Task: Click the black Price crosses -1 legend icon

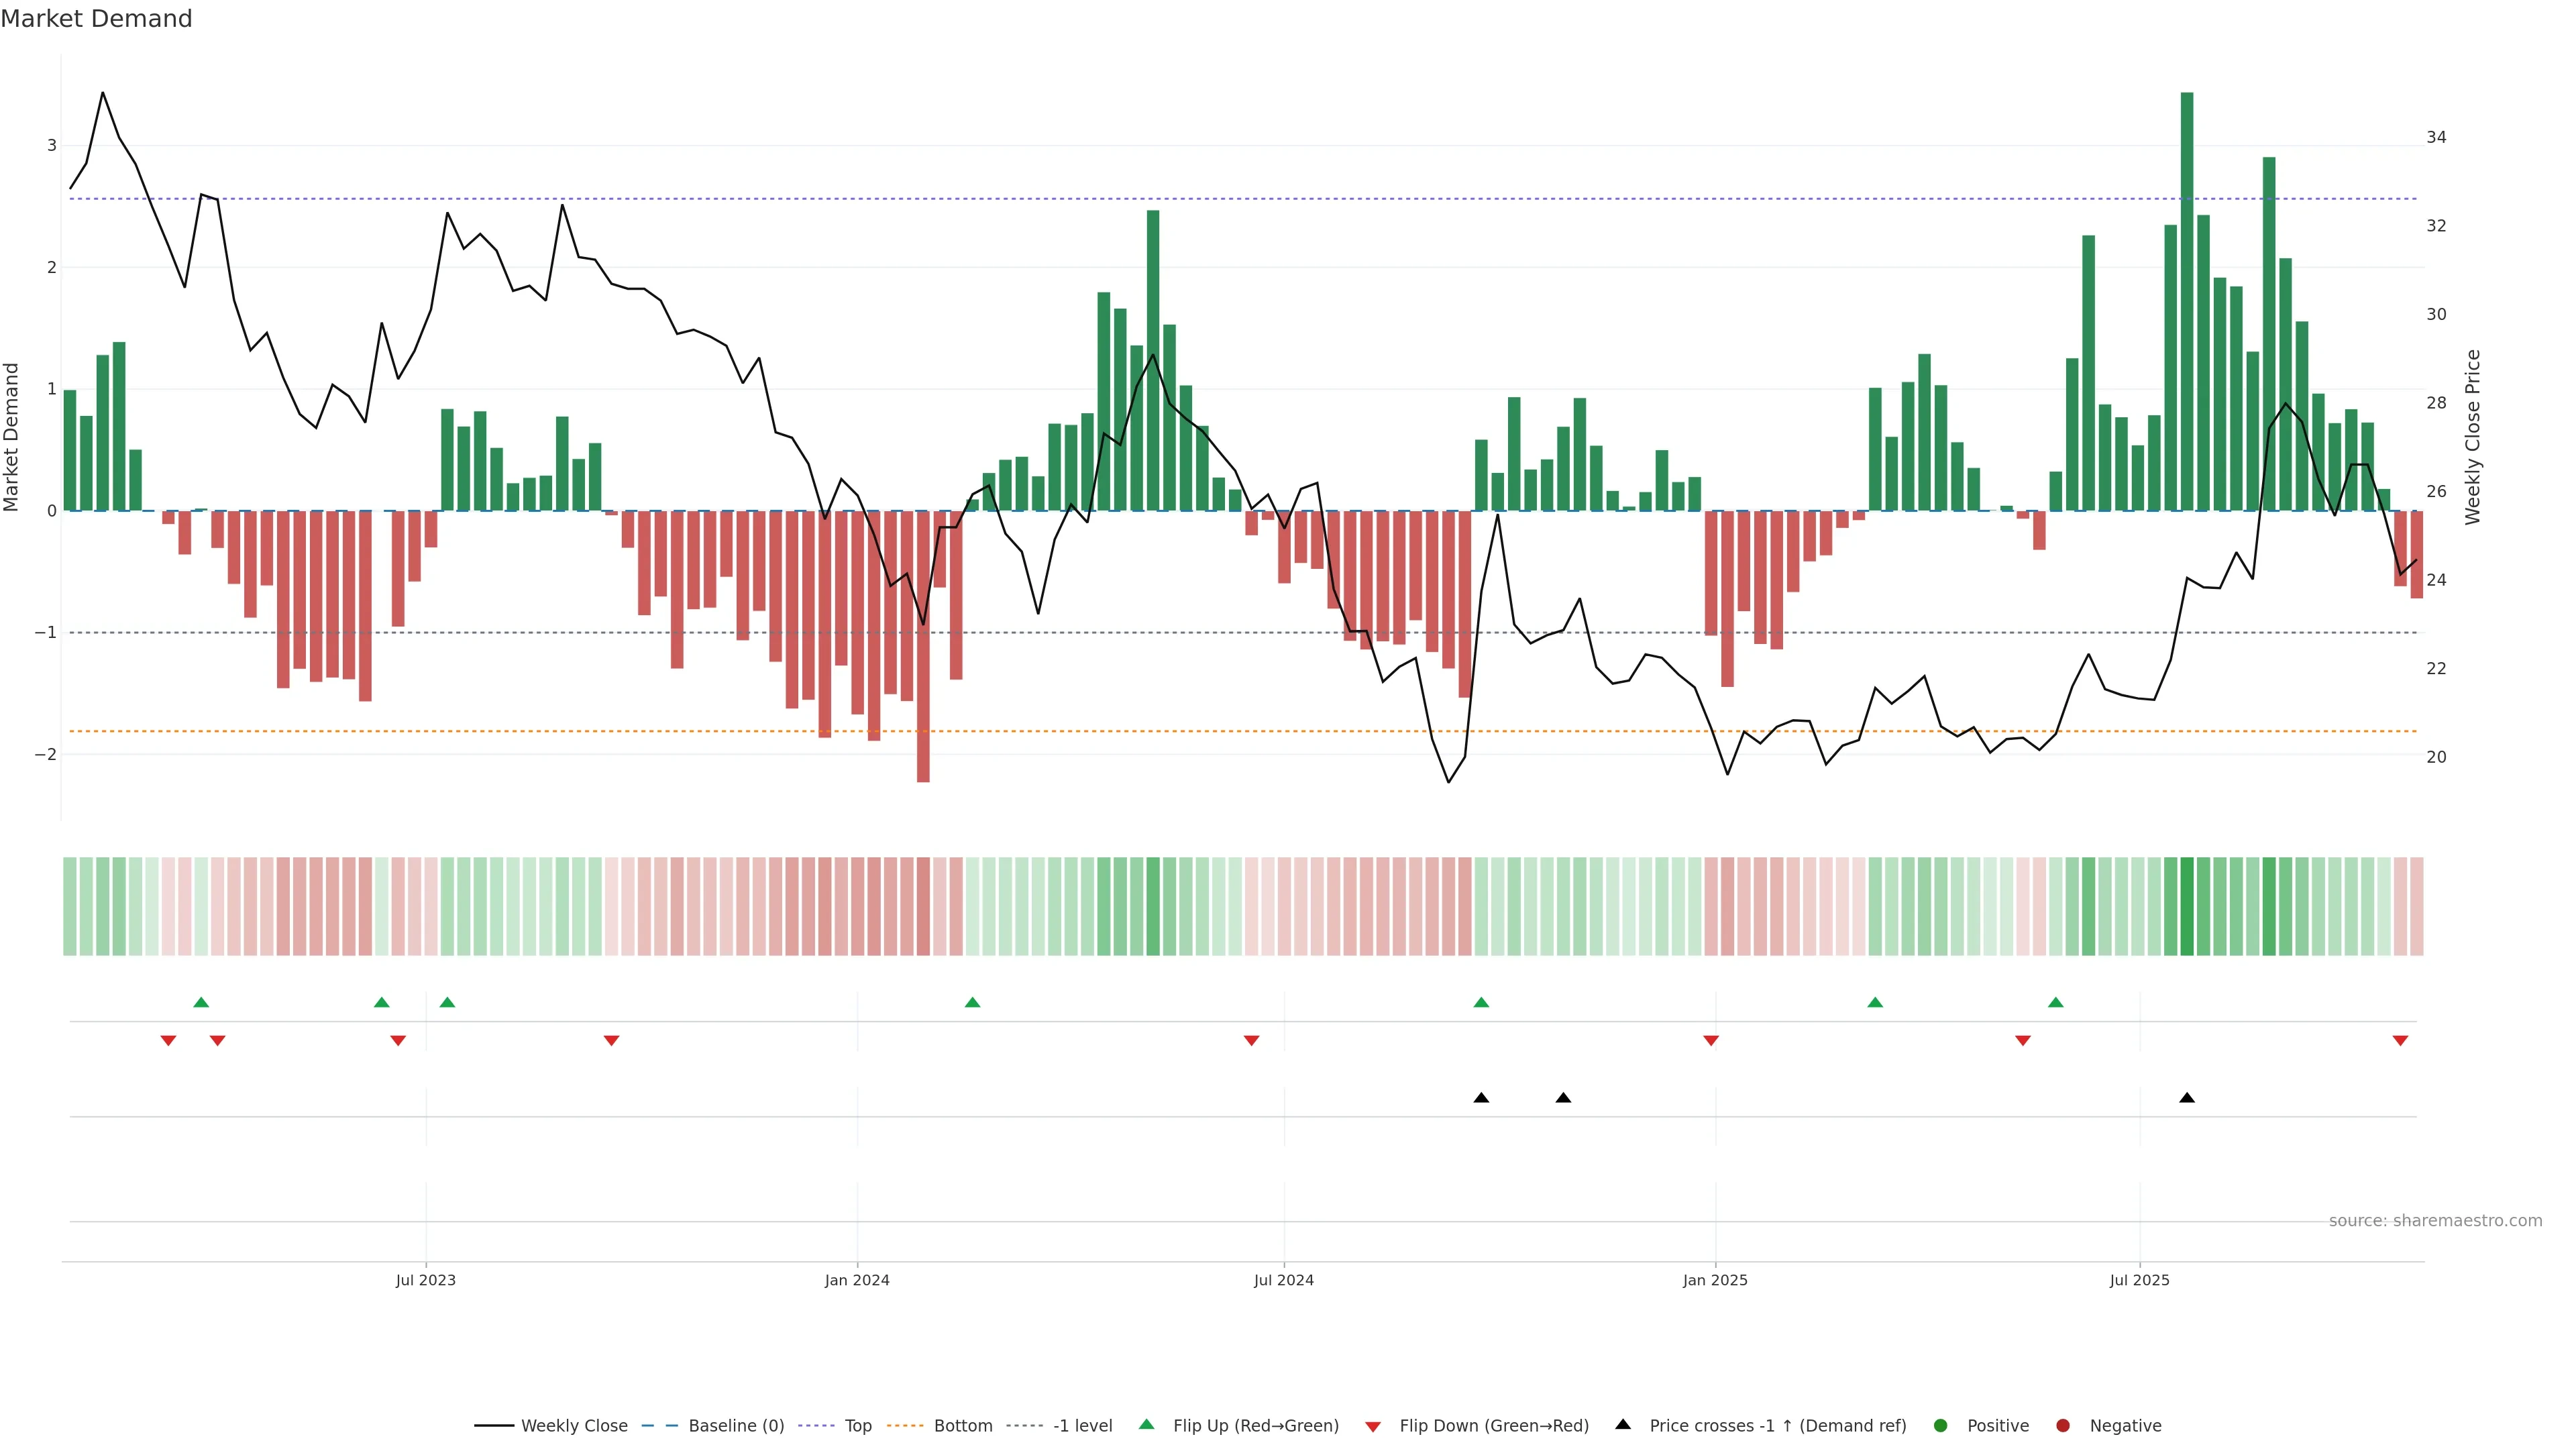Action: 1623,1425
